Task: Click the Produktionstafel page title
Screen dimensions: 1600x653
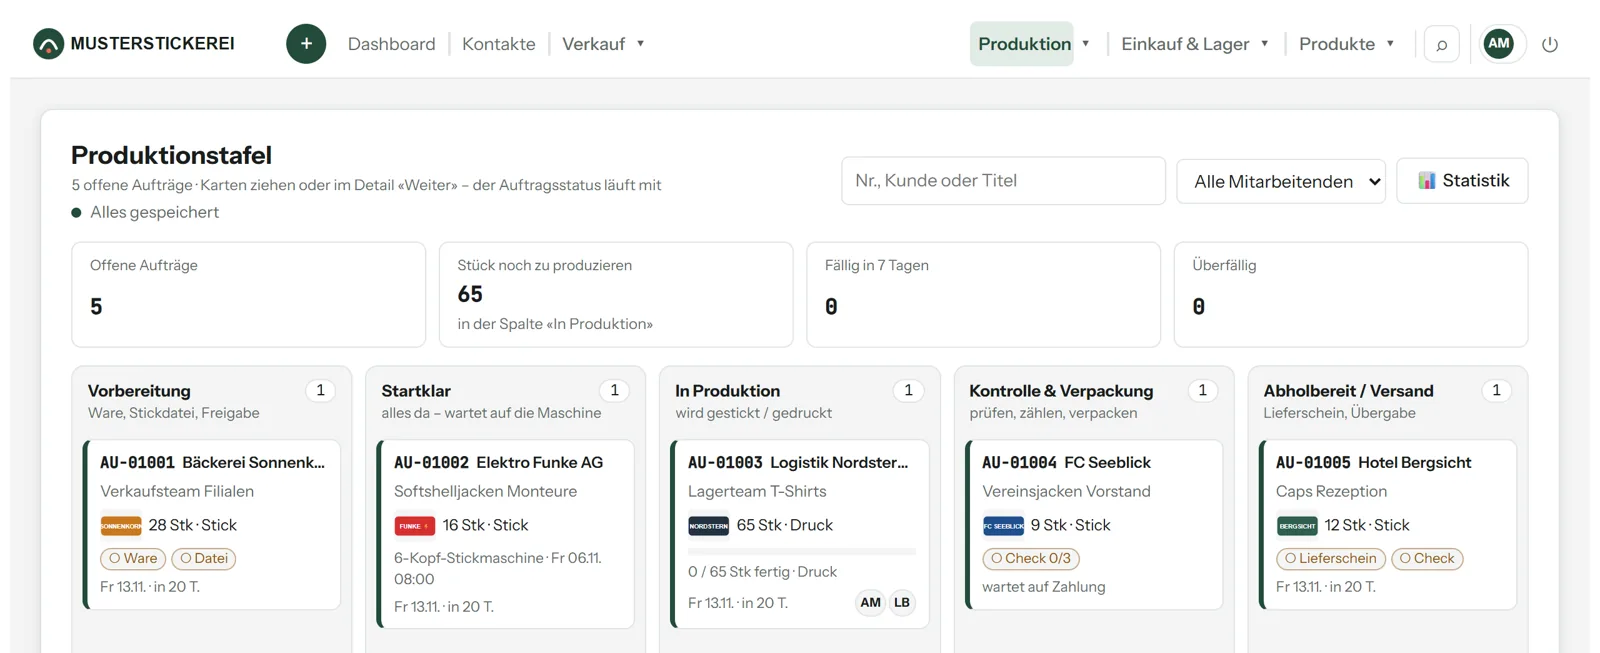Action: [x=171, y=155]
